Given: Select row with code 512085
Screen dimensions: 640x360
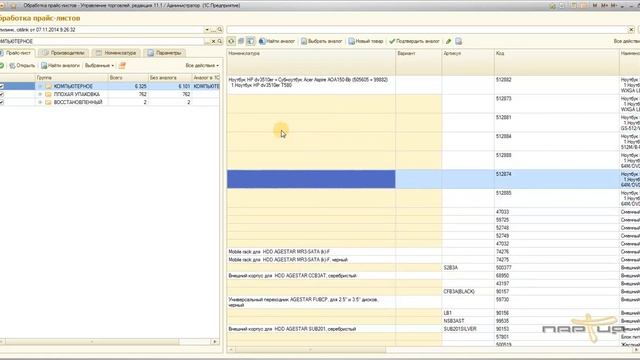Looking at the screenshot, I should [x=433, y=198].
